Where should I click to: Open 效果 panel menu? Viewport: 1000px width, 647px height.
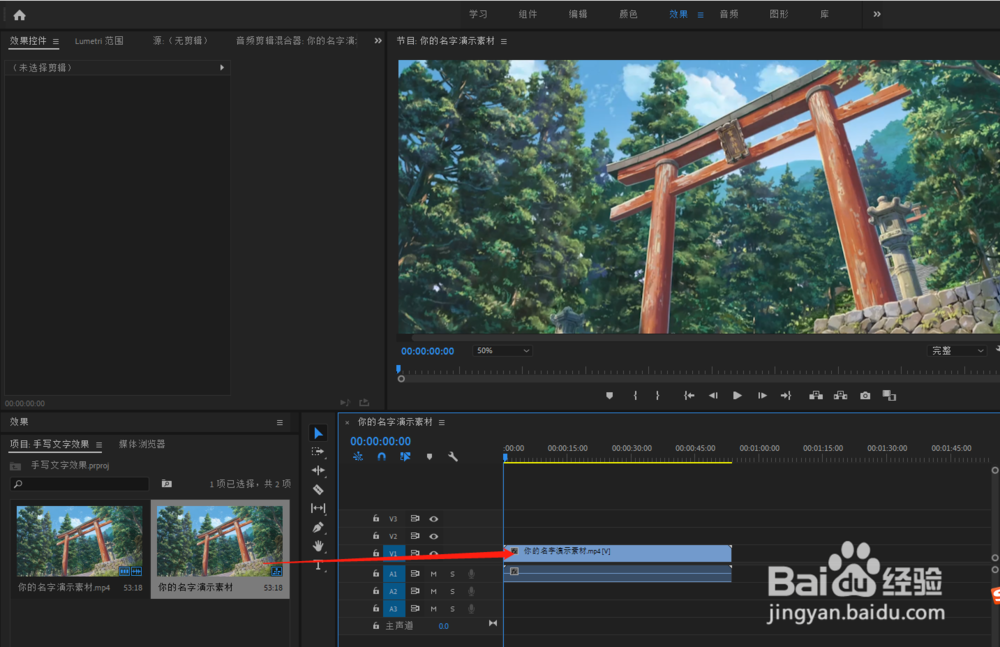pyautogui.click(x=279, y=422)
